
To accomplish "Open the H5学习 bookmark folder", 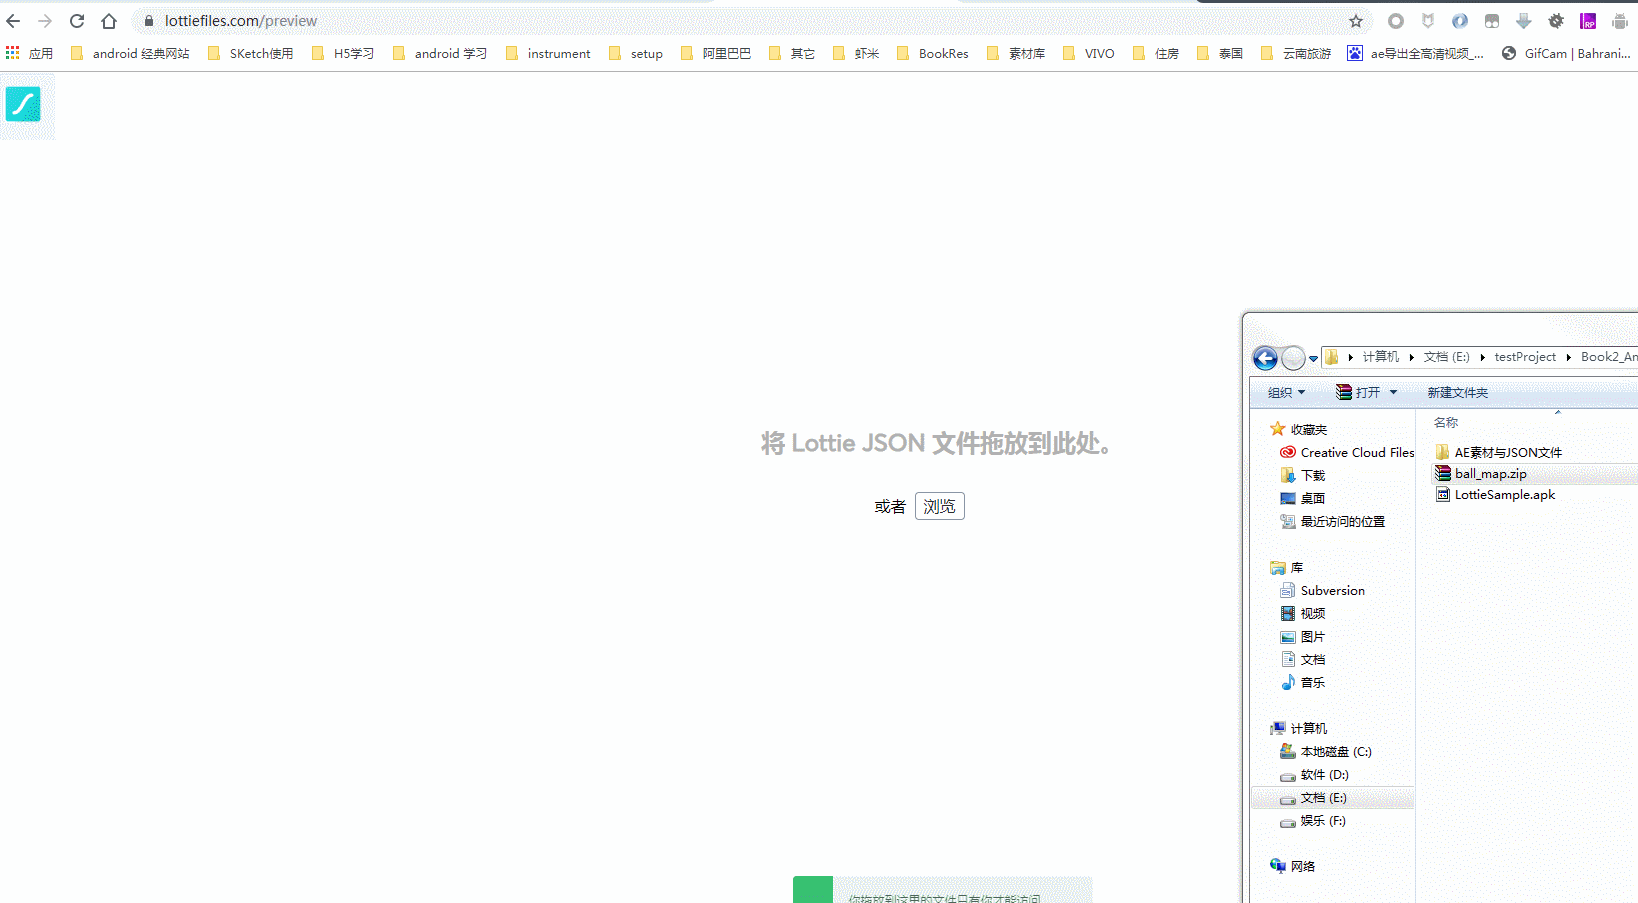I will click(x=343, y=53).
